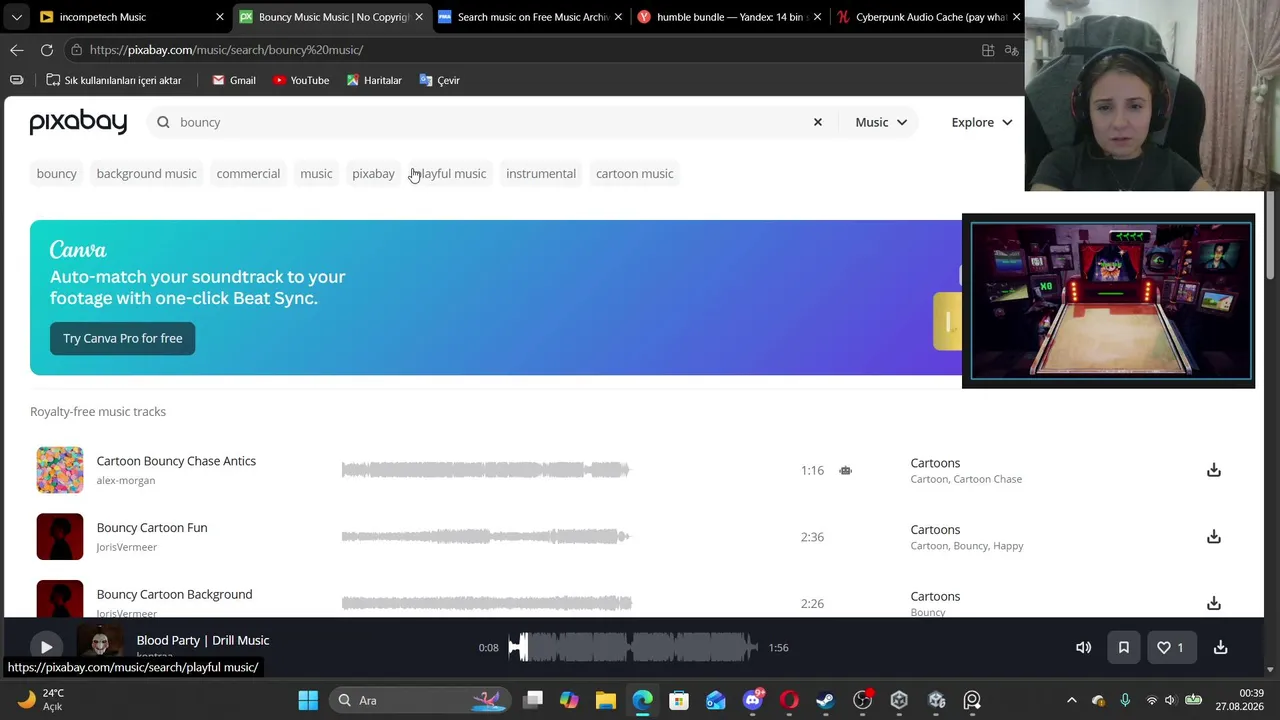
Task: Select the commercial tag
Action: coord(248,174)
